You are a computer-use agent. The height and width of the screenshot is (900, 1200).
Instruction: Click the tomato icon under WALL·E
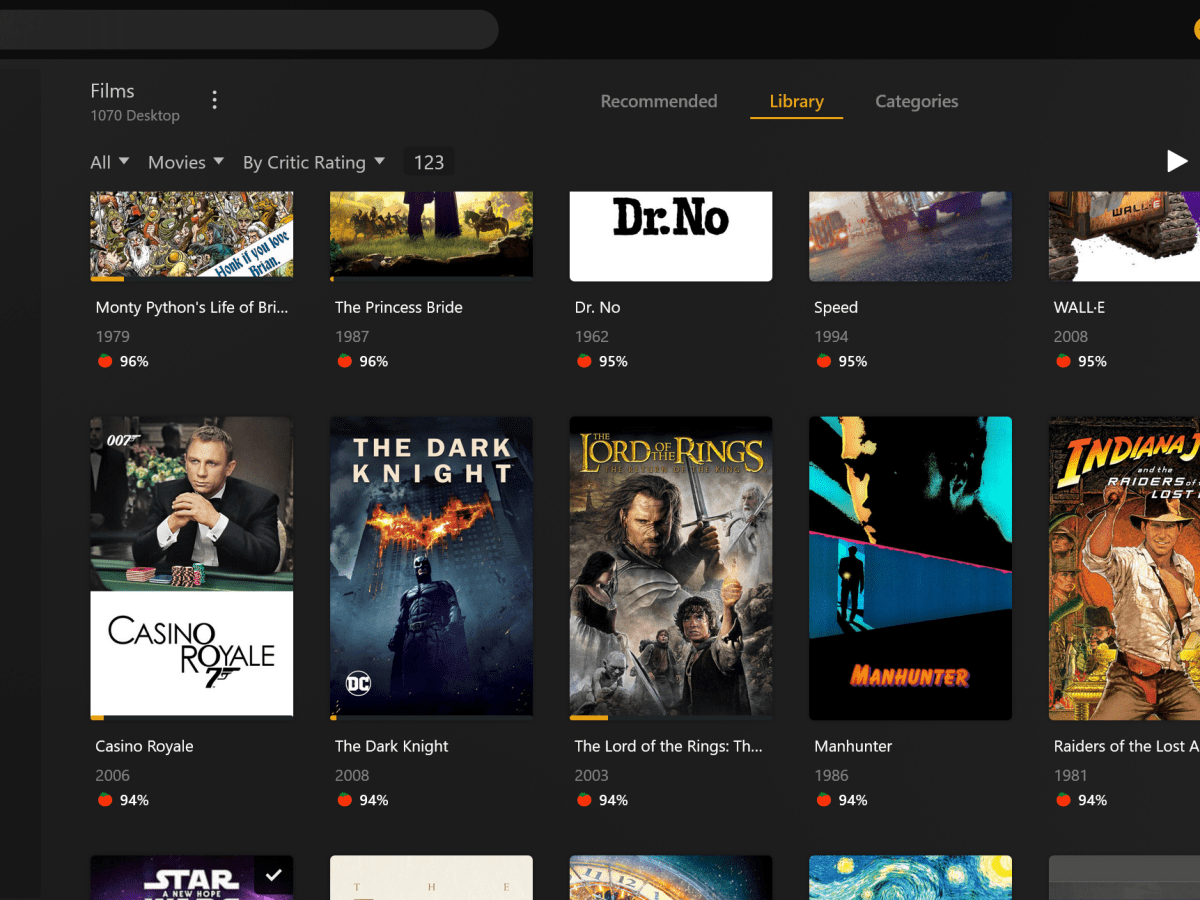point(1062,361)
